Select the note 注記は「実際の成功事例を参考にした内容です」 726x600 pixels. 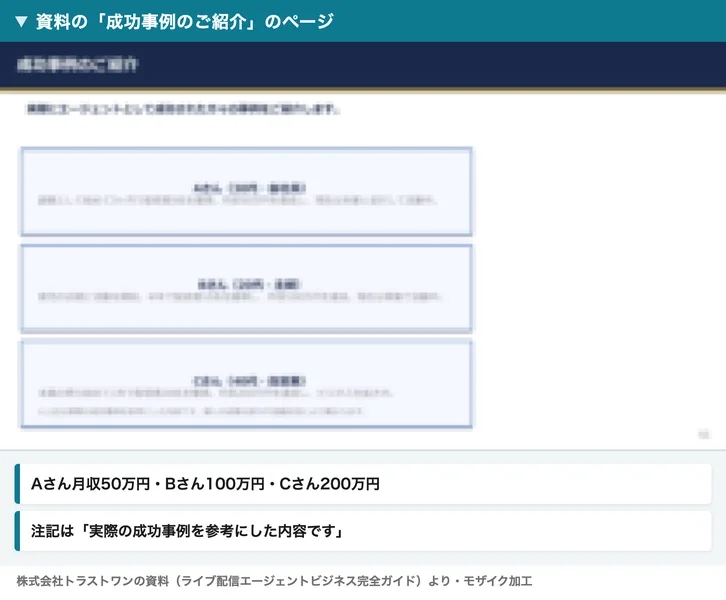click(188, 531)
